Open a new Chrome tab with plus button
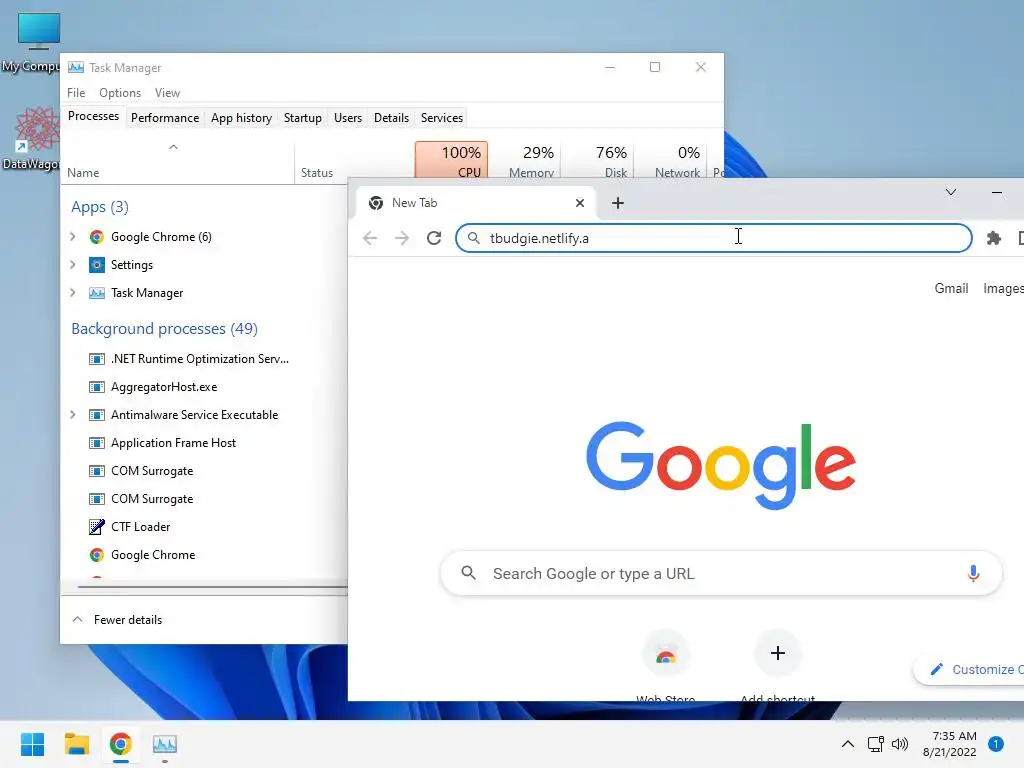The image size is (1024, 768). coord(618,203)
